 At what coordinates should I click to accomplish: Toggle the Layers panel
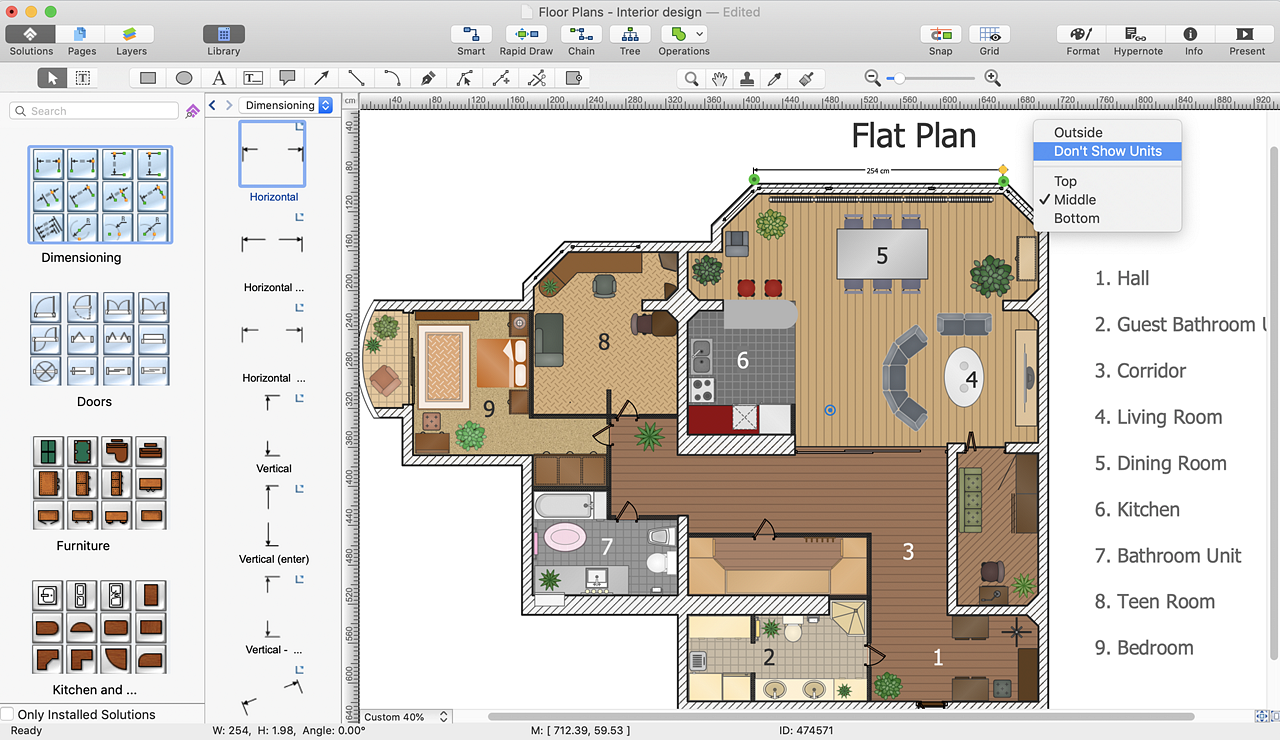pos(131,40)
